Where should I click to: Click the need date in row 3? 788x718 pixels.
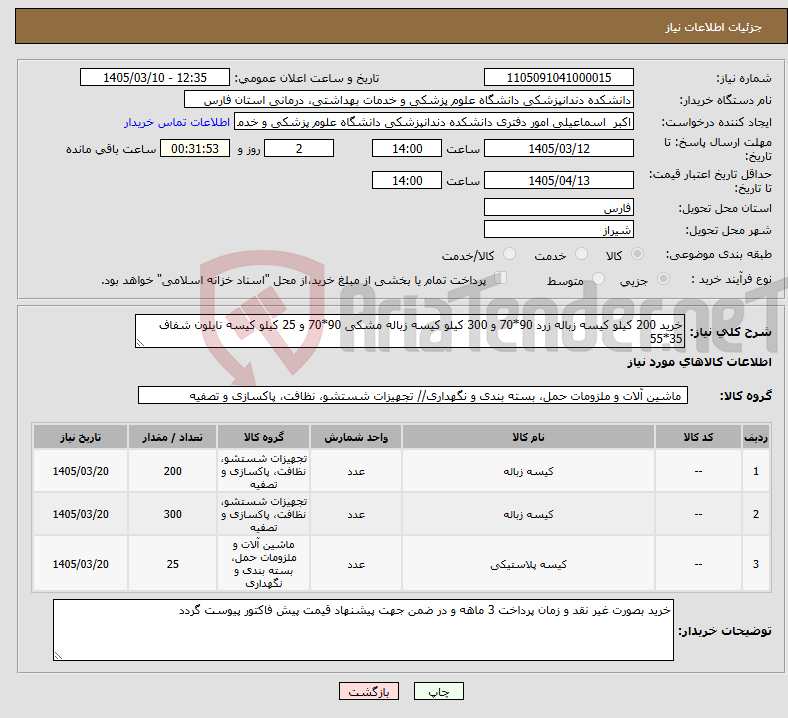80,564
